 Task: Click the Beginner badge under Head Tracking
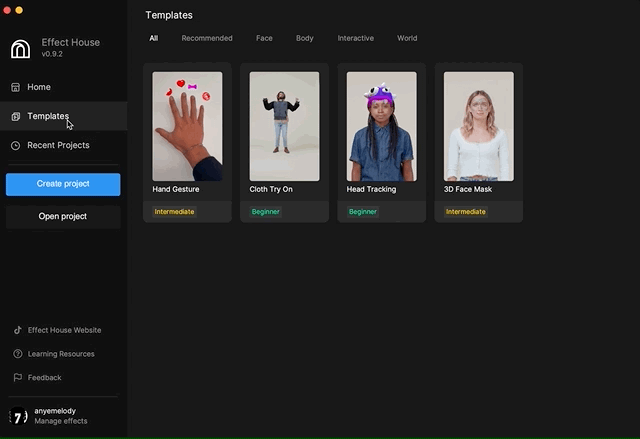362,212
